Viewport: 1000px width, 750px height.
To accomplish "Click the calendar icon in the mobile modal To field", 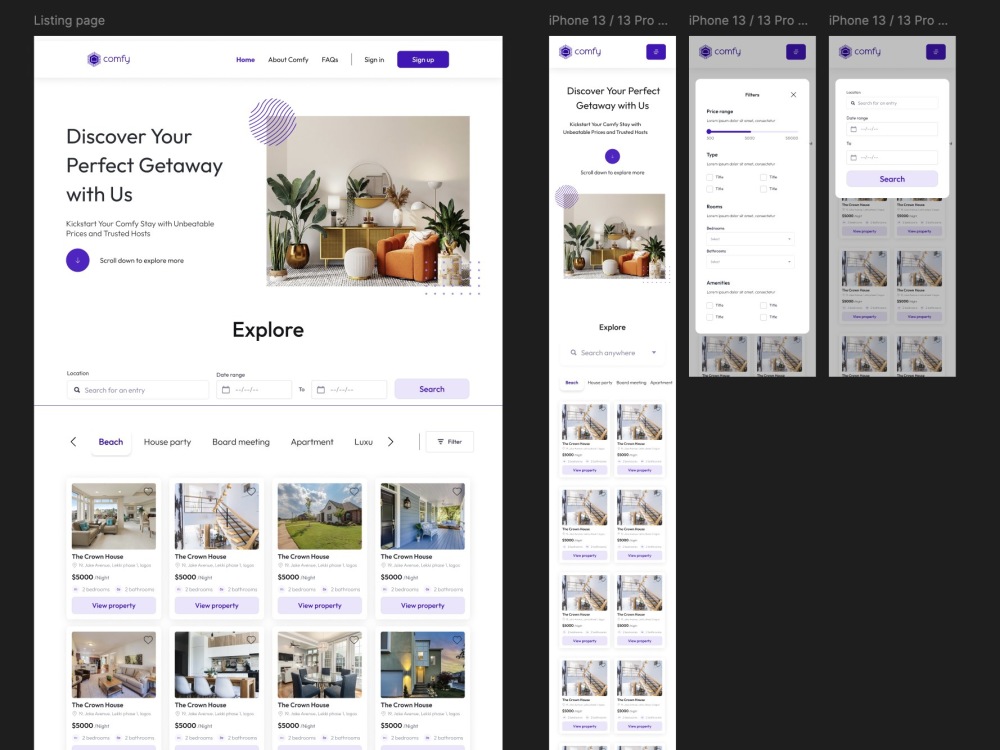I will (853, 157).
